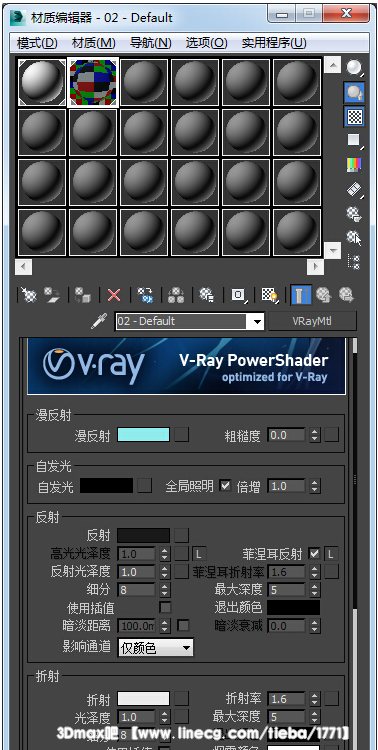
Task: Click the dark 反射 color swatch
Action: point(144,535)
